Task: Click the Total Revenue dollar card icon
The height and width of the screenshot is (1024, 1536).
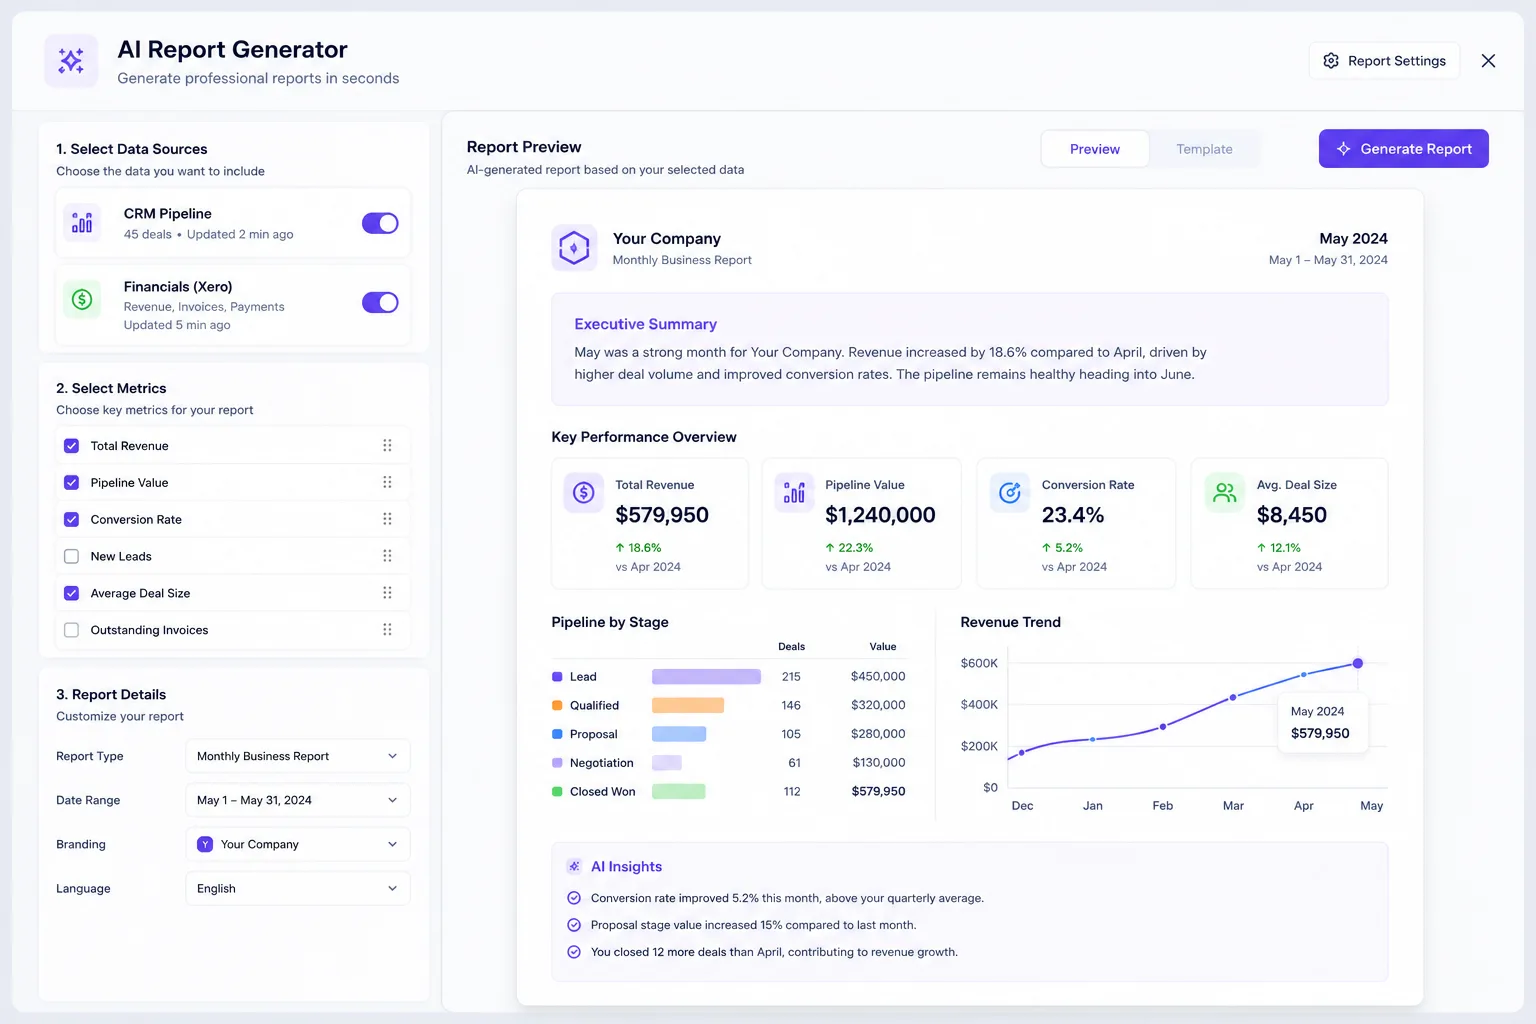Action: (x=583, y=492)
